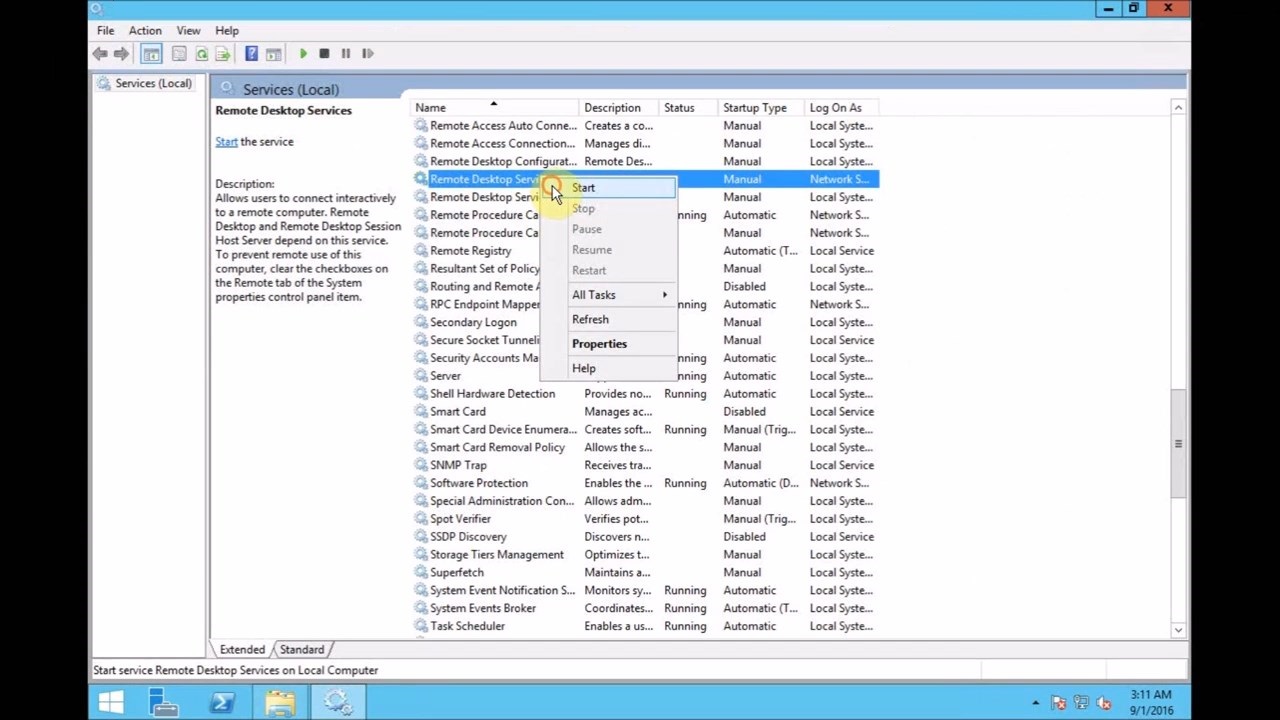
Task: Toggle Show/Hide Console Tree icon
Action: 151,54
